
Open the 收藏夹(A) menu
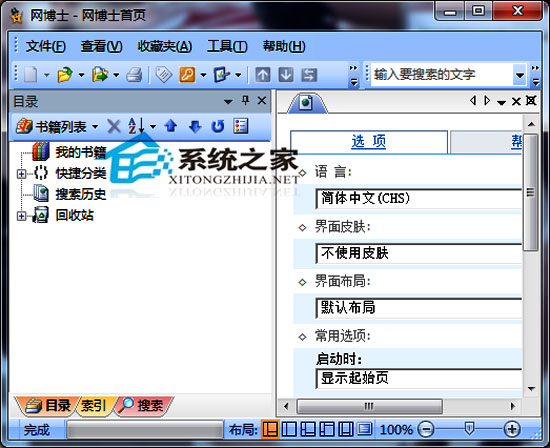click(165, 46)
